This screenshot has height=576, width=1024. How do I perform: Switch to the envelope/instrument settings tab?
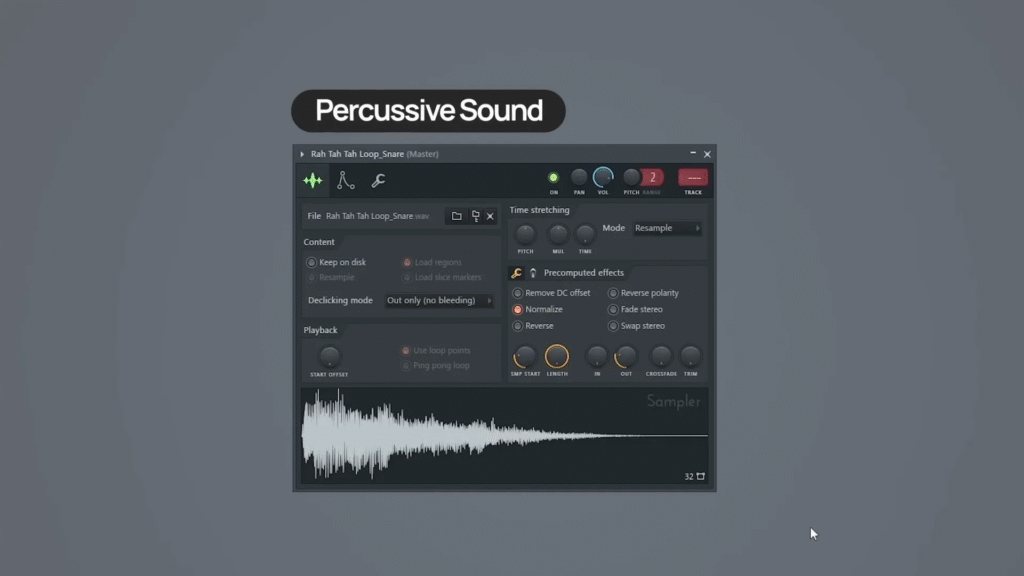click(x=346, y=181)
